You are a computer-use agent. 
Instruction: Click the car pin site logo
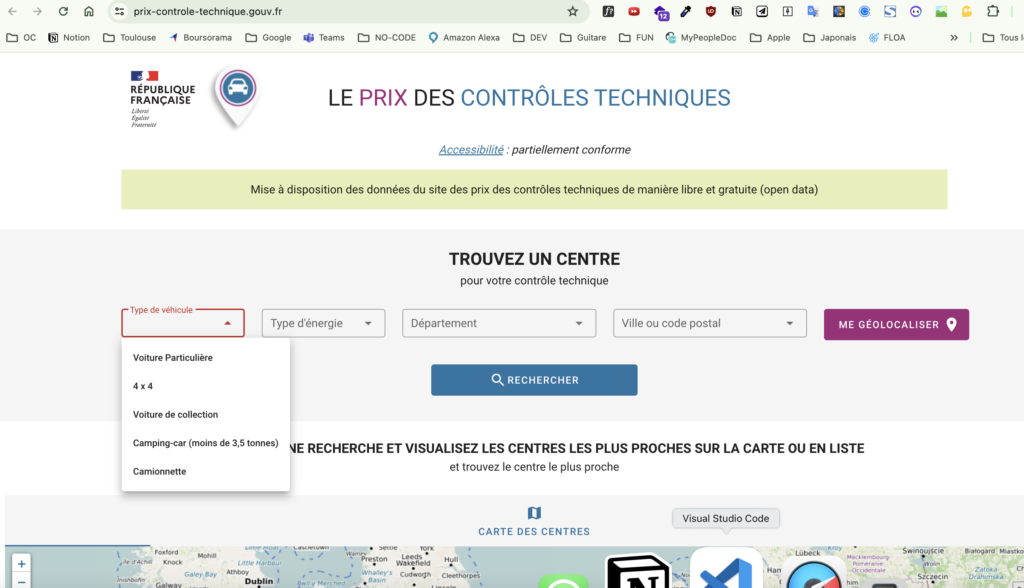coord(237,96)
